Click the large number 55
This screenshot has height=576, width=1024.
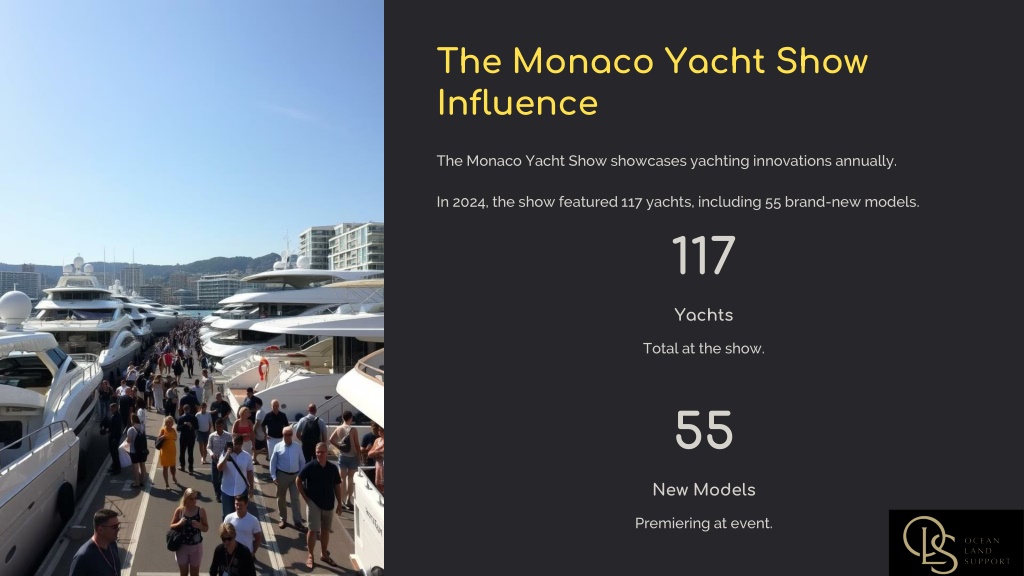pyautogui.click(x=703, y=430)
